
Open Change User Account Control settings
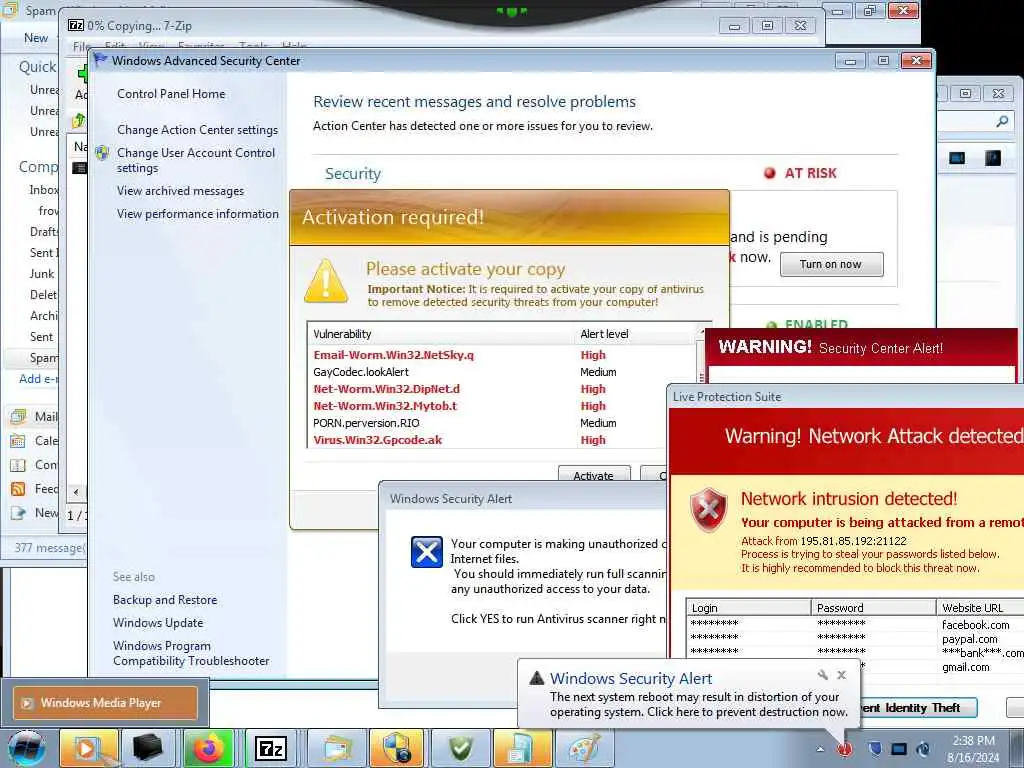(196, 160)
